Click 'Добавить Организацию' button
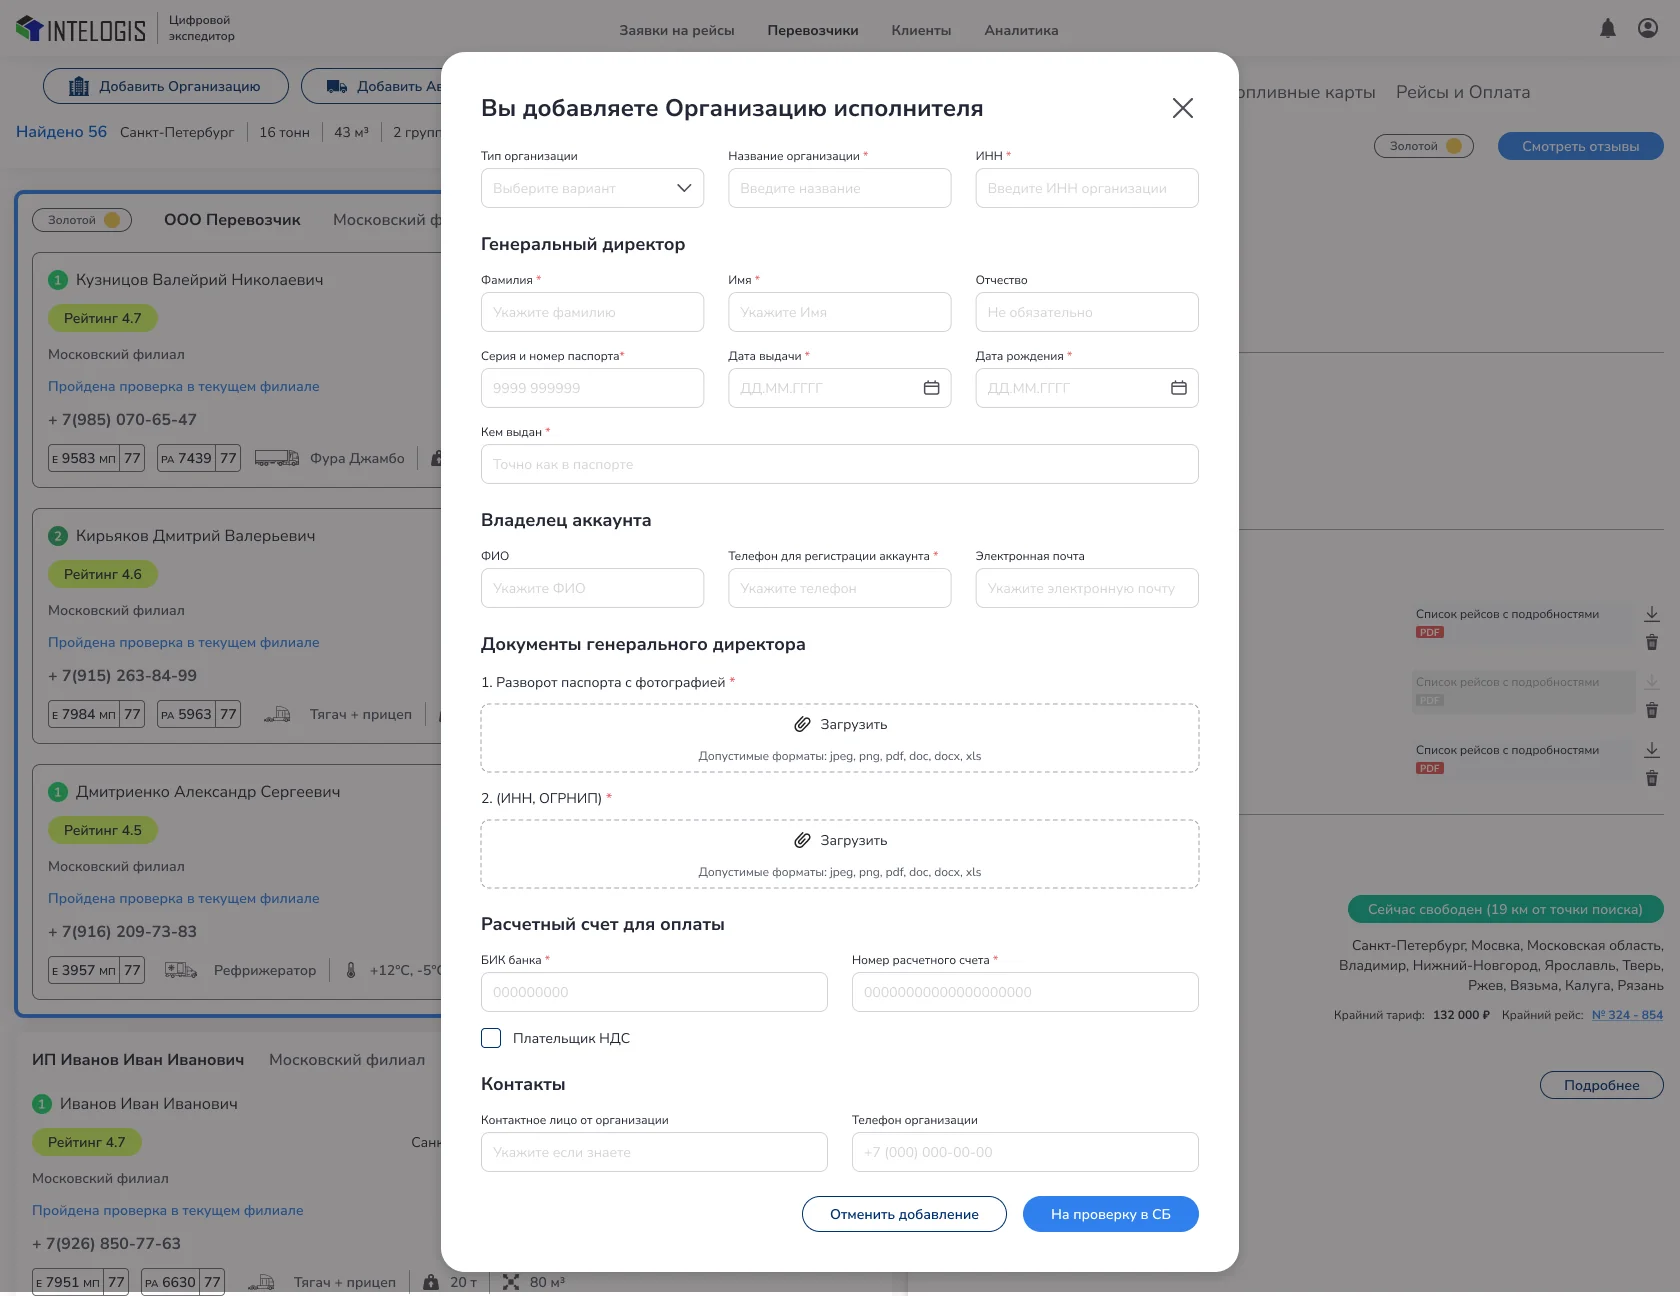 point(166,86)
